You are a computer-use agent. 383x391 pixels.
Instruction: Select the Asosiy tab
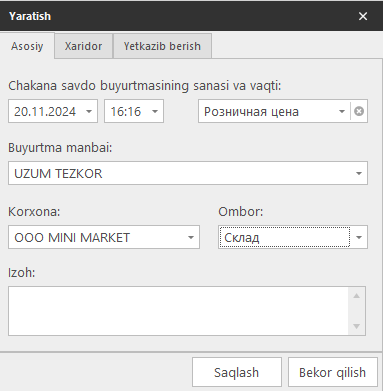coord(27,46)
